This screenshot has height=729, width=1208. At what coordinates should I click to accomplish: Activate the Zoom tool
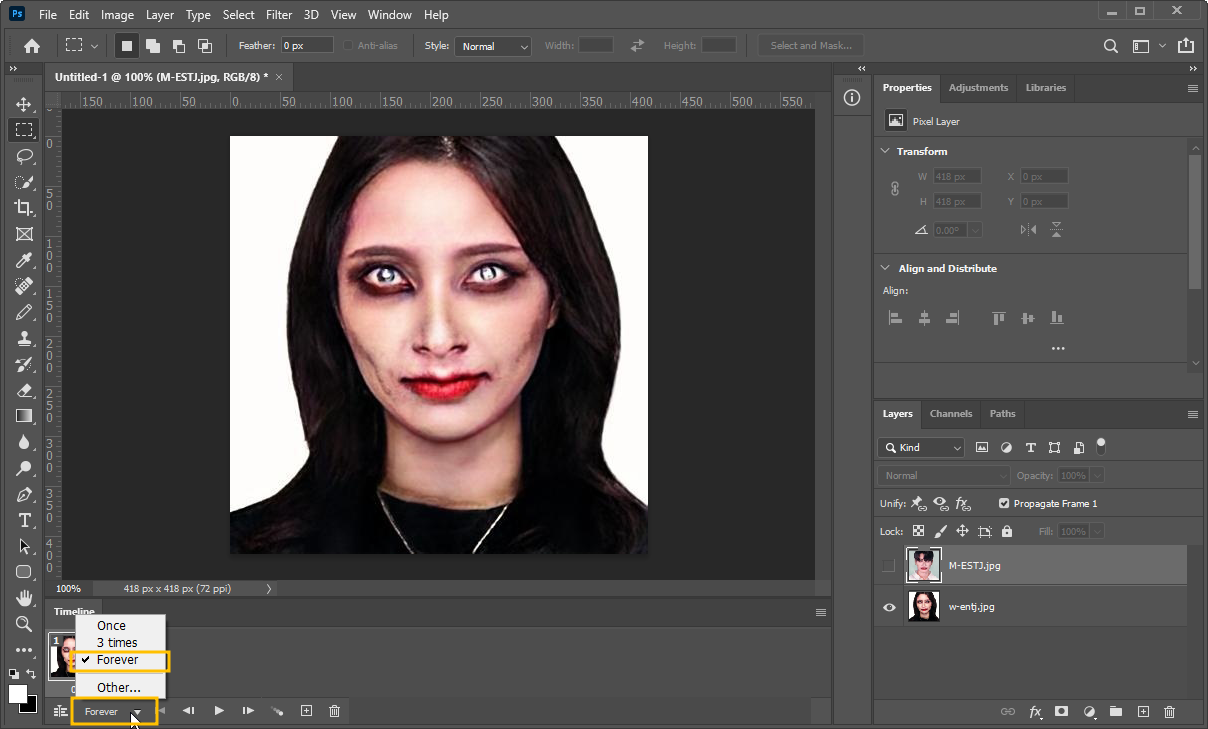(24, 624)
